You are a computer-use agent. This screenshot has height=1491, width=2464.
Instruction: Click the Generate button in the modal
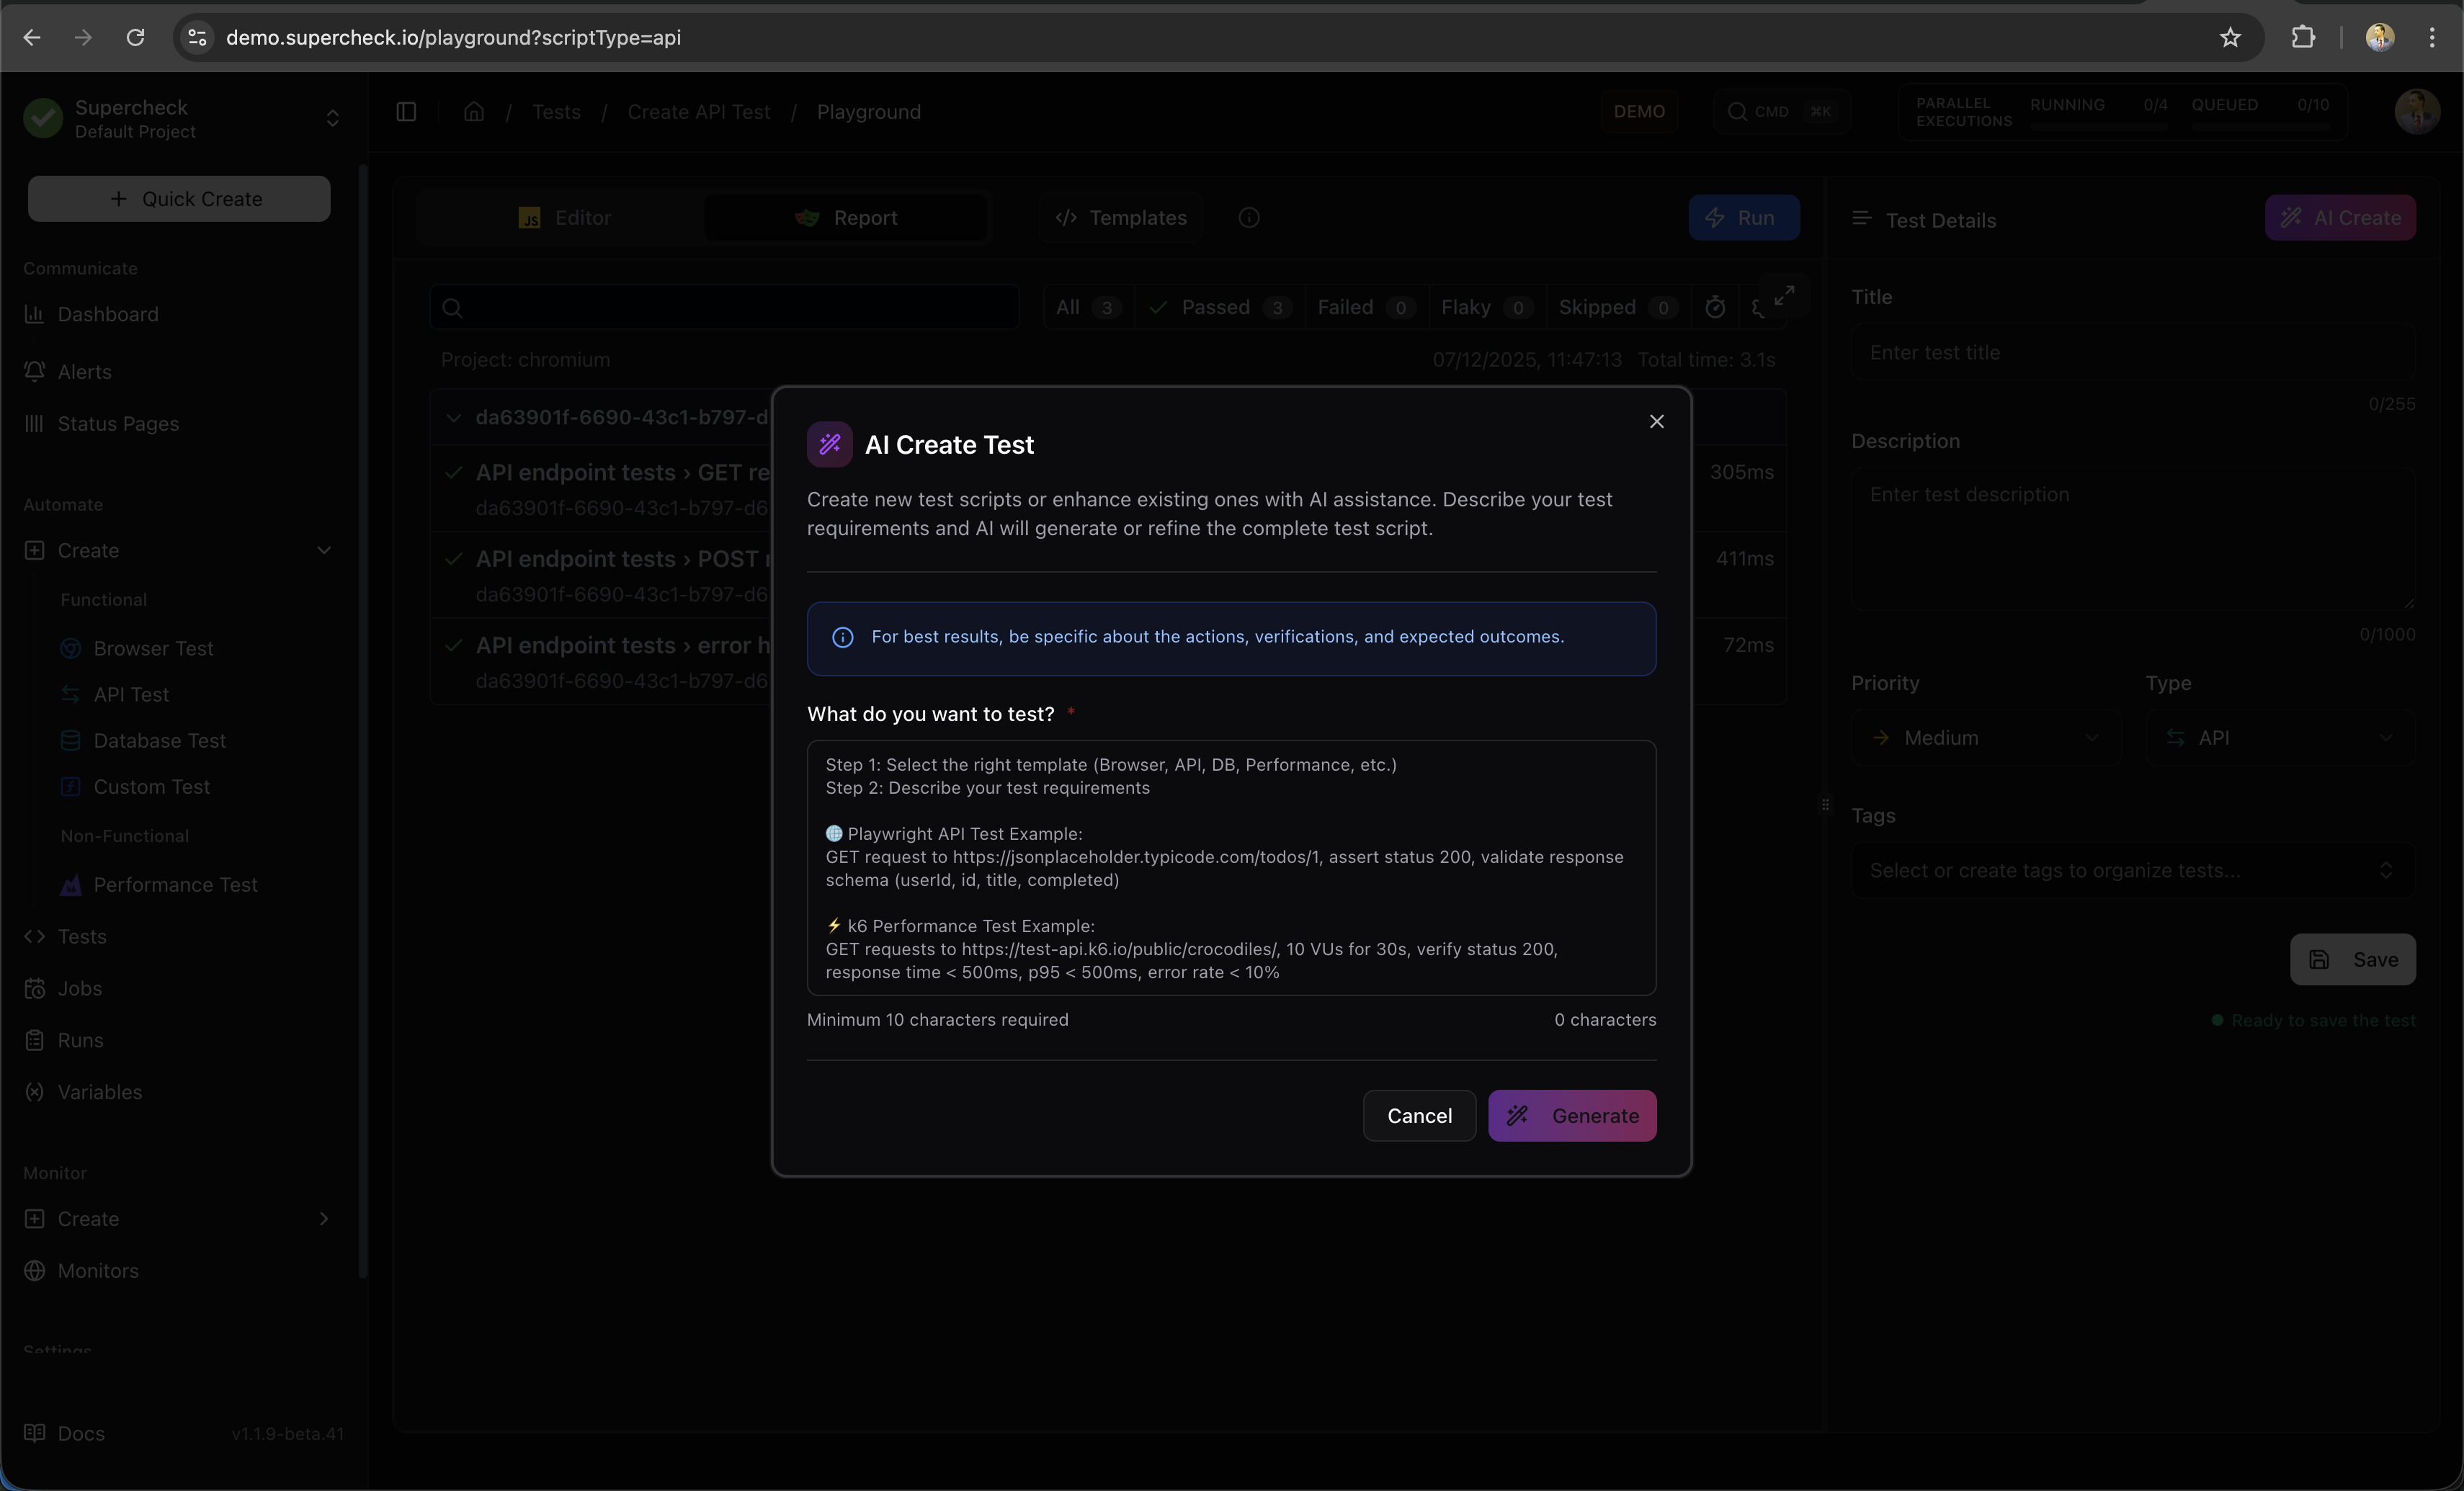(1572, 1115)
